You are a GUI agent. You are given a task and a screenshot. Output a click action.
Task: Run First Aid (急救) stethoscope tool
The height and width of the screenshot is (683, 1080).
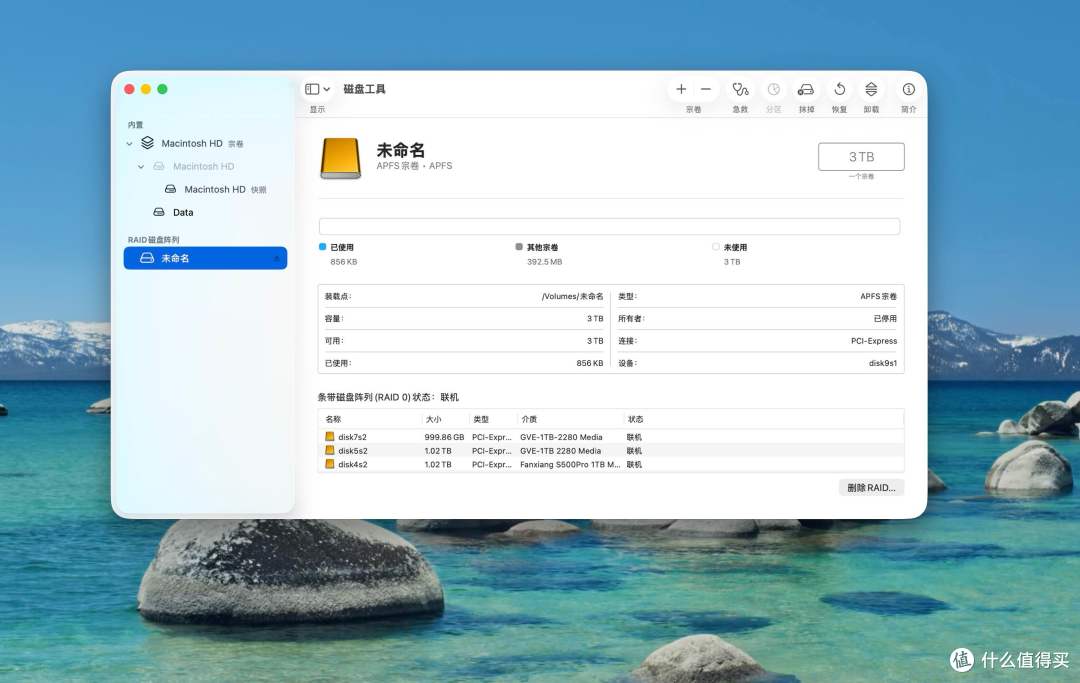click(x=740, y=90)
